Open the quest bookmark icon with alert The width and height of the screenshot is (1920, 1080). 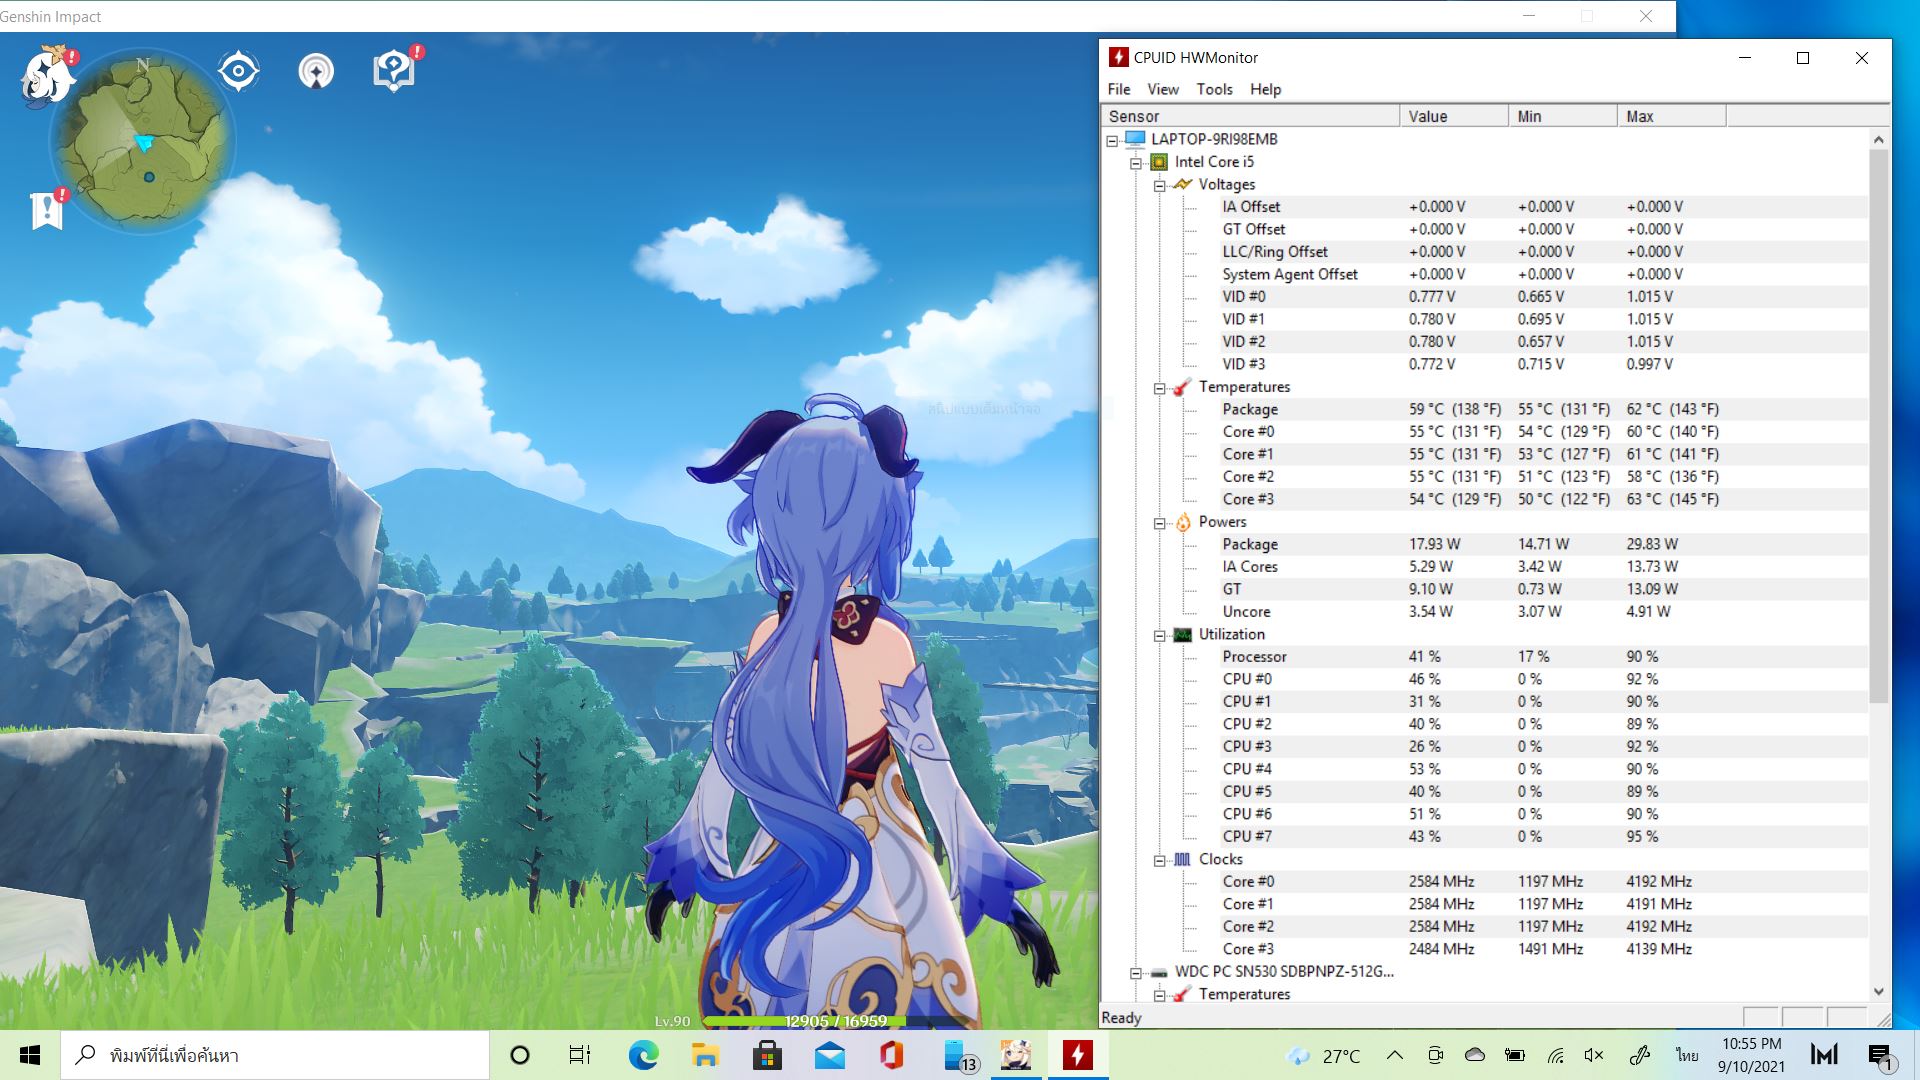[x=48, y=209]
